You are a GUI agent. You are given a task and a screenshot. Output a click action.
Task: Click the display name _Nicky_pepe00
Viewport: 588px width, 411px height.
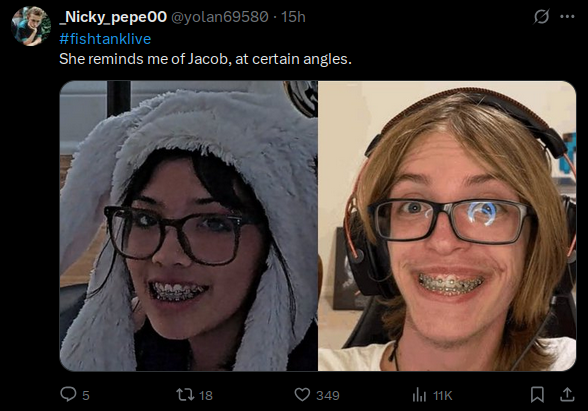coord(113,17)
